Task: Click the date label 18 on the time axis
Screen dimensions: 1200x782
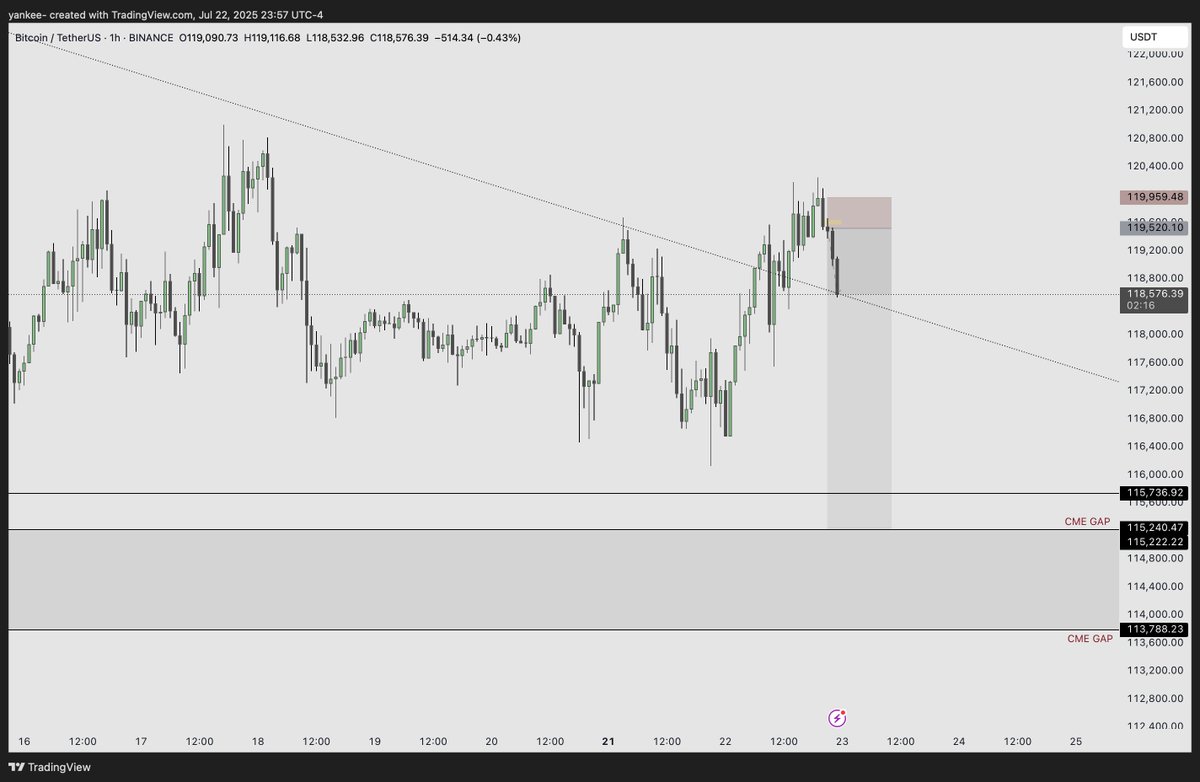Action: click(257, 741)
